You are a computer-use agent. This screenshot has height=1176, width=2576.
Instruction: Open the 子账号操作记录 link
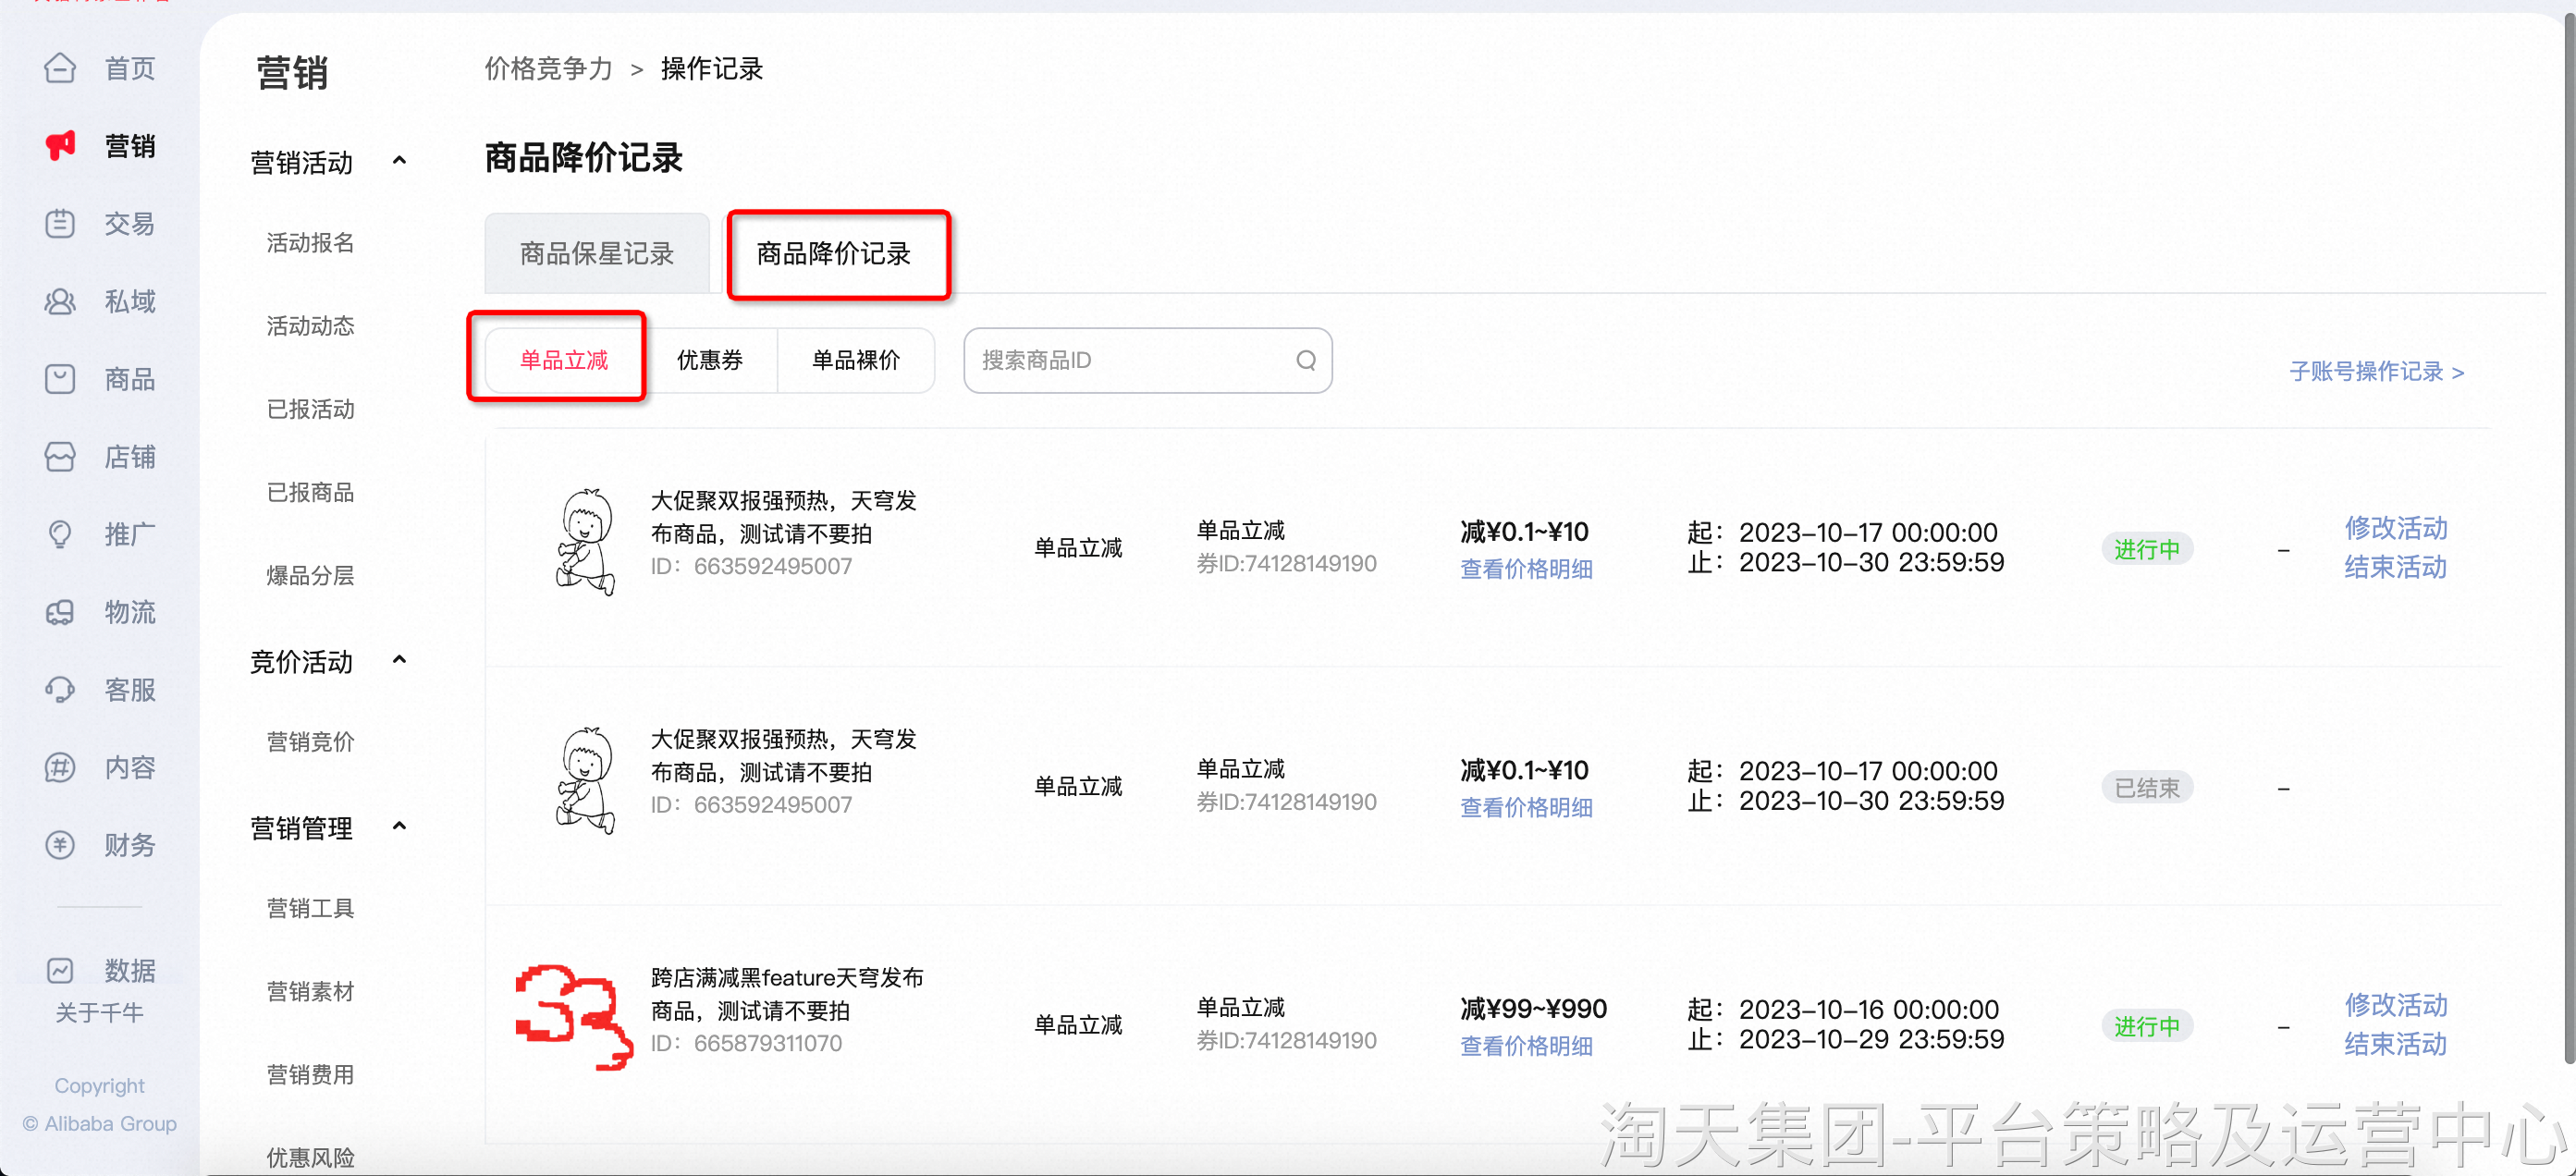click(x=2377, y=372)
